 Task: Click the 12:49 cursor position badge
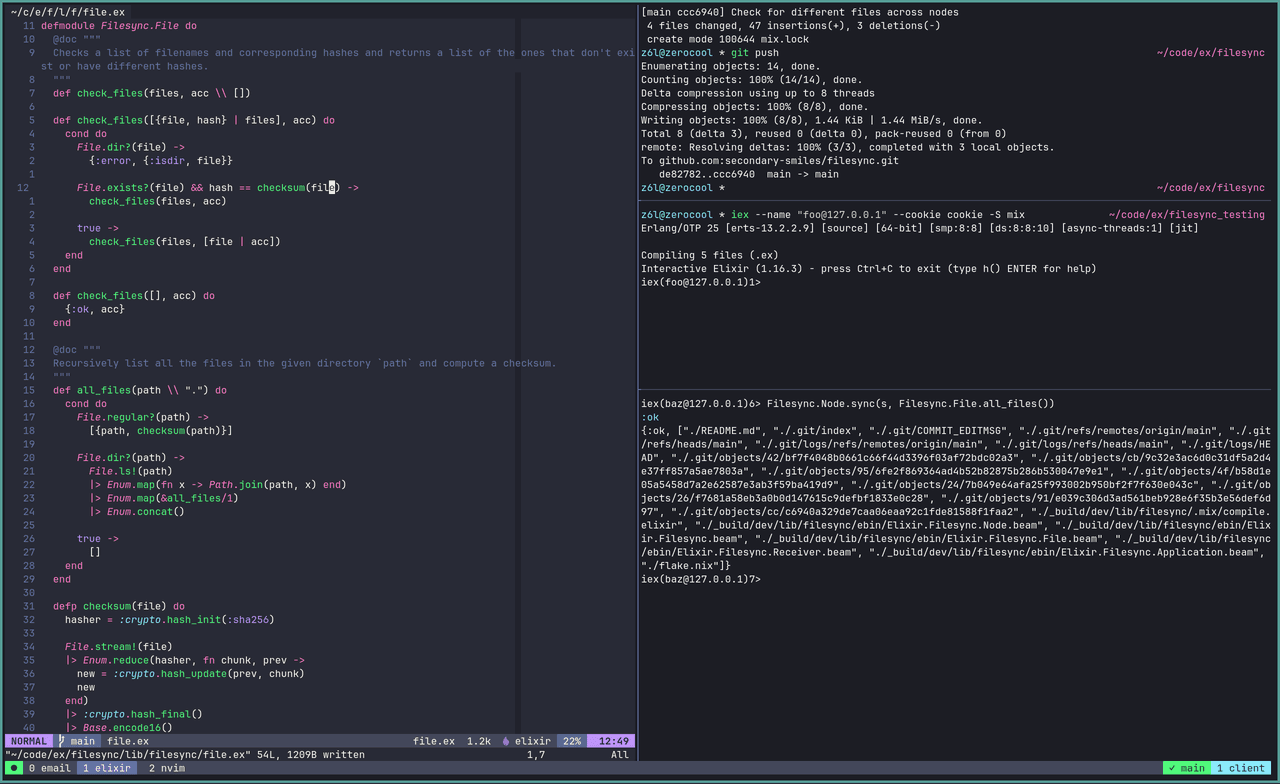(x=613, y=741)
